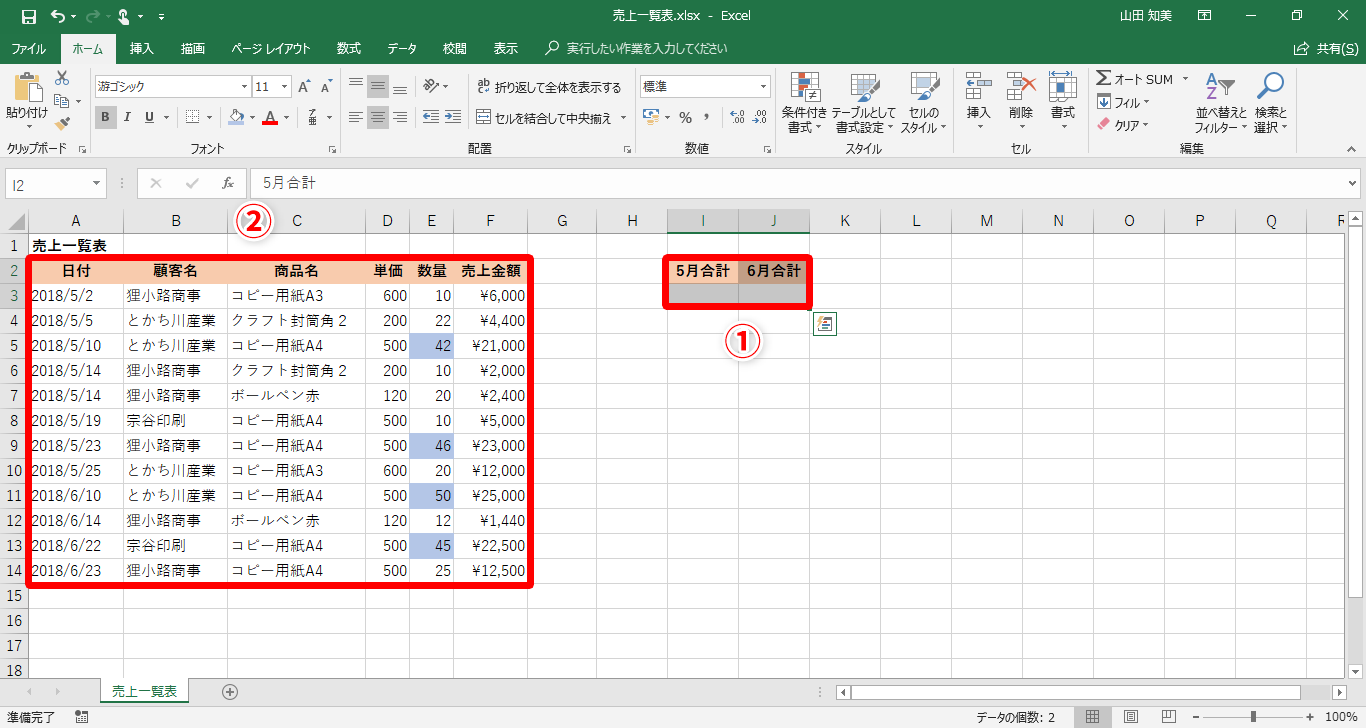The width and height of the screenshot is (1366, 728).
Task: Open the font name dropdown (游ゴシック)
Action: 244,87
